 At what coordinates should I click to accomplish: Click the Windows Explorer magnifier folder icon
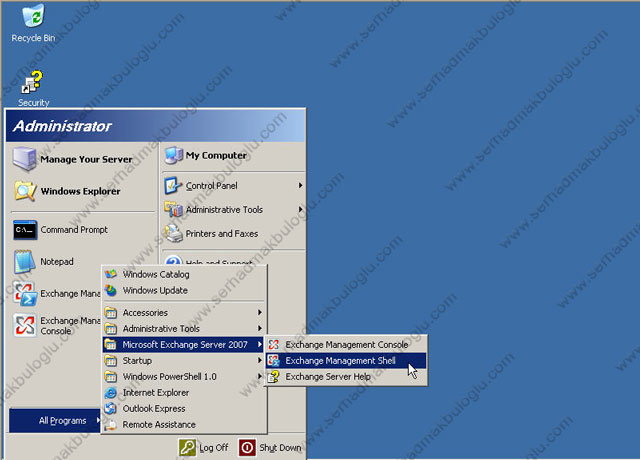[x=25, y=191]
